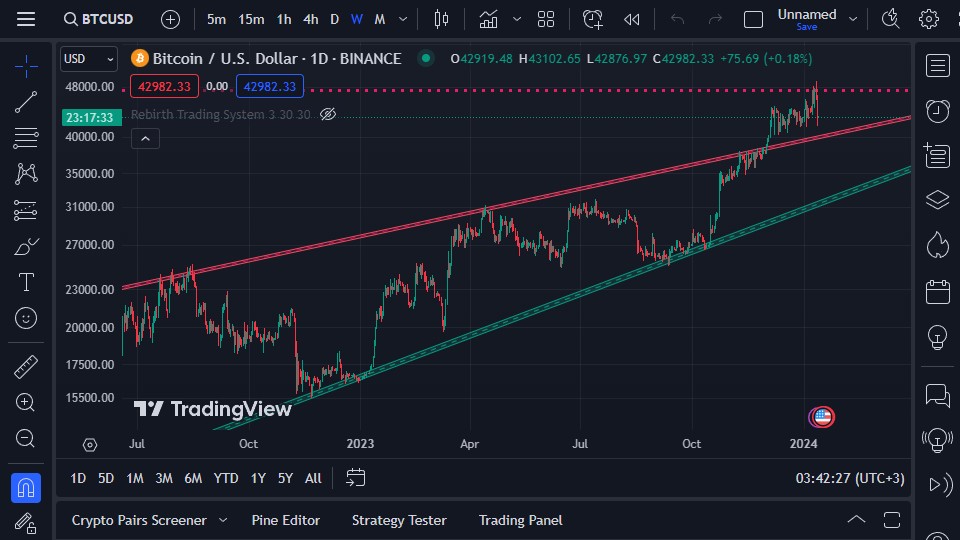Screen dimensions: 960x540
Task: Expand the timeframe interval dropdown
Action: tap(403, 20)
